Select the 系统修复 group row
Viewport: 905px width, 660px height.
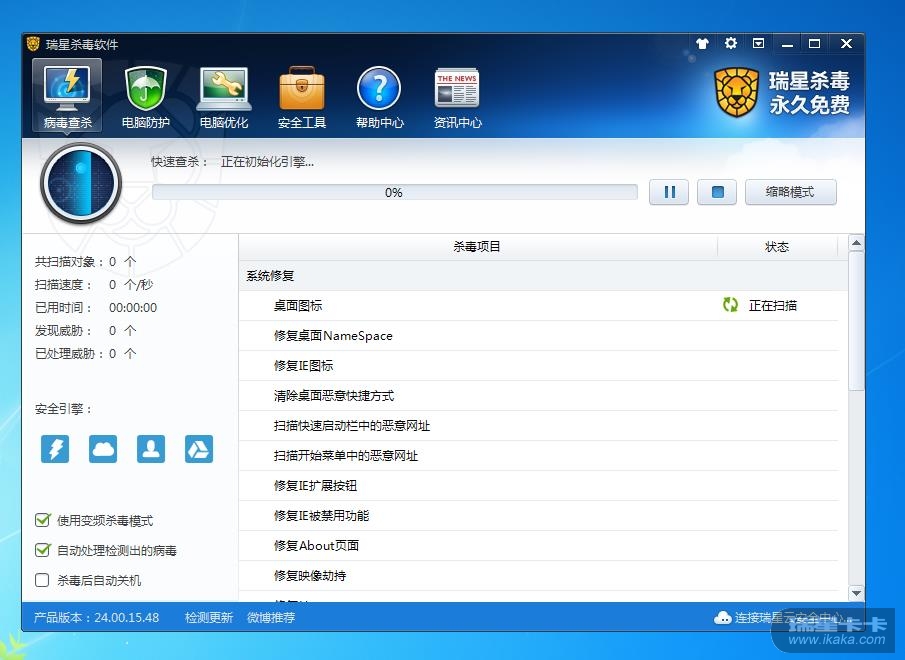coord(543,276)
